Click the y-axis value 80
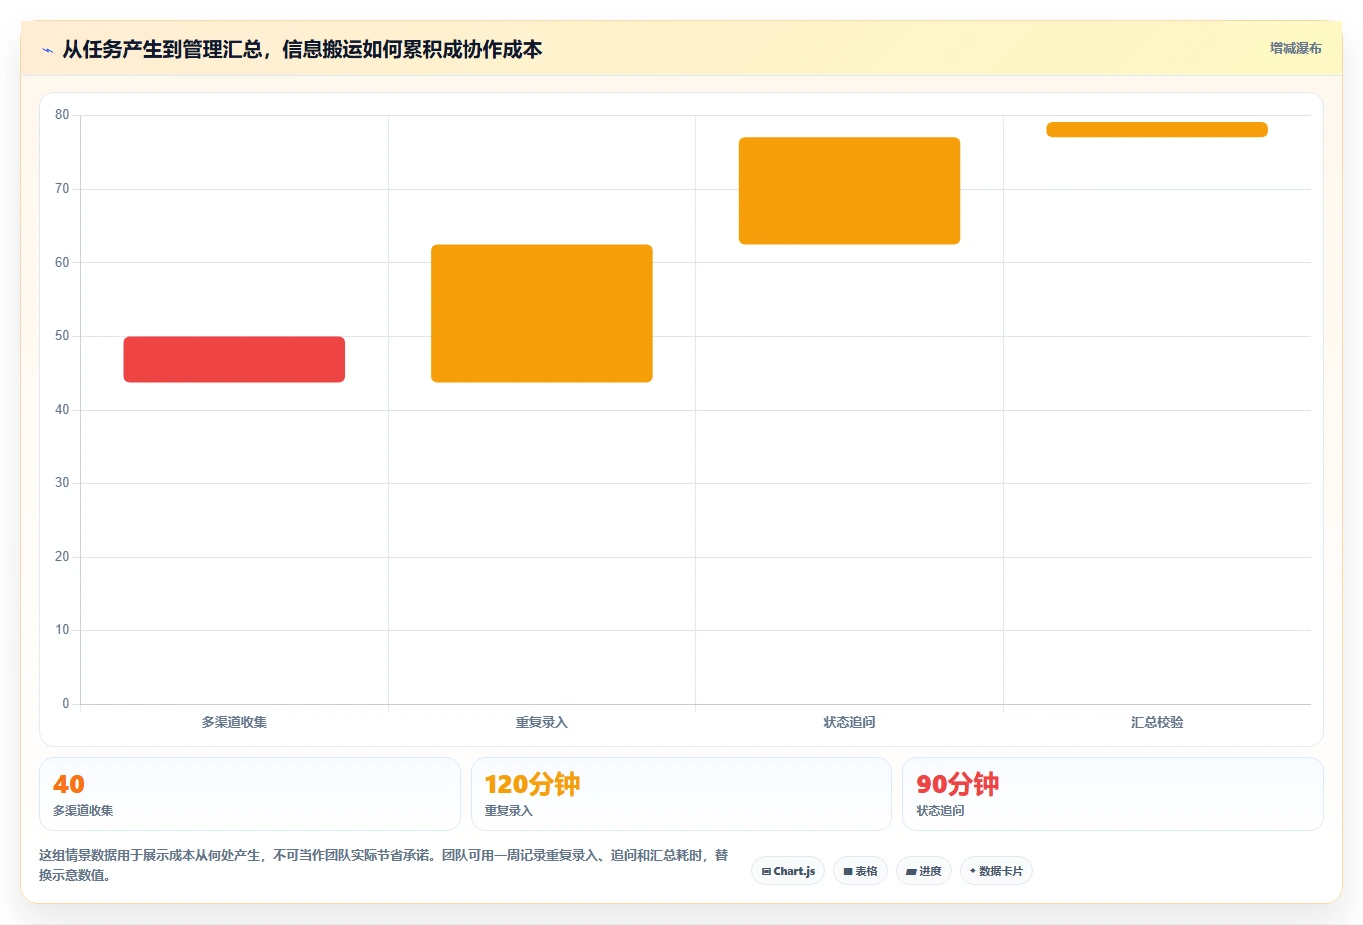The width and height of the screenshot is (1363, 925). pos(62,115)
